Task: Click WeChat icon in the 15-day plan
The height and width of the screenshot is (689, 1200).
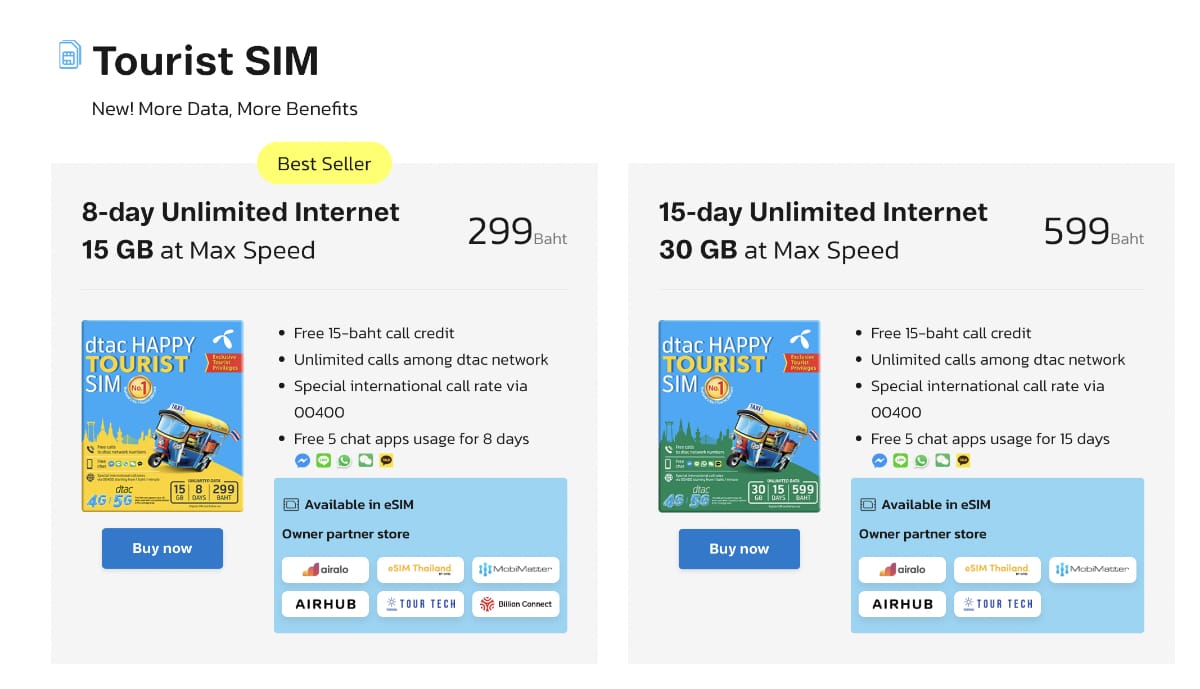Action: (x=942, y=461)
